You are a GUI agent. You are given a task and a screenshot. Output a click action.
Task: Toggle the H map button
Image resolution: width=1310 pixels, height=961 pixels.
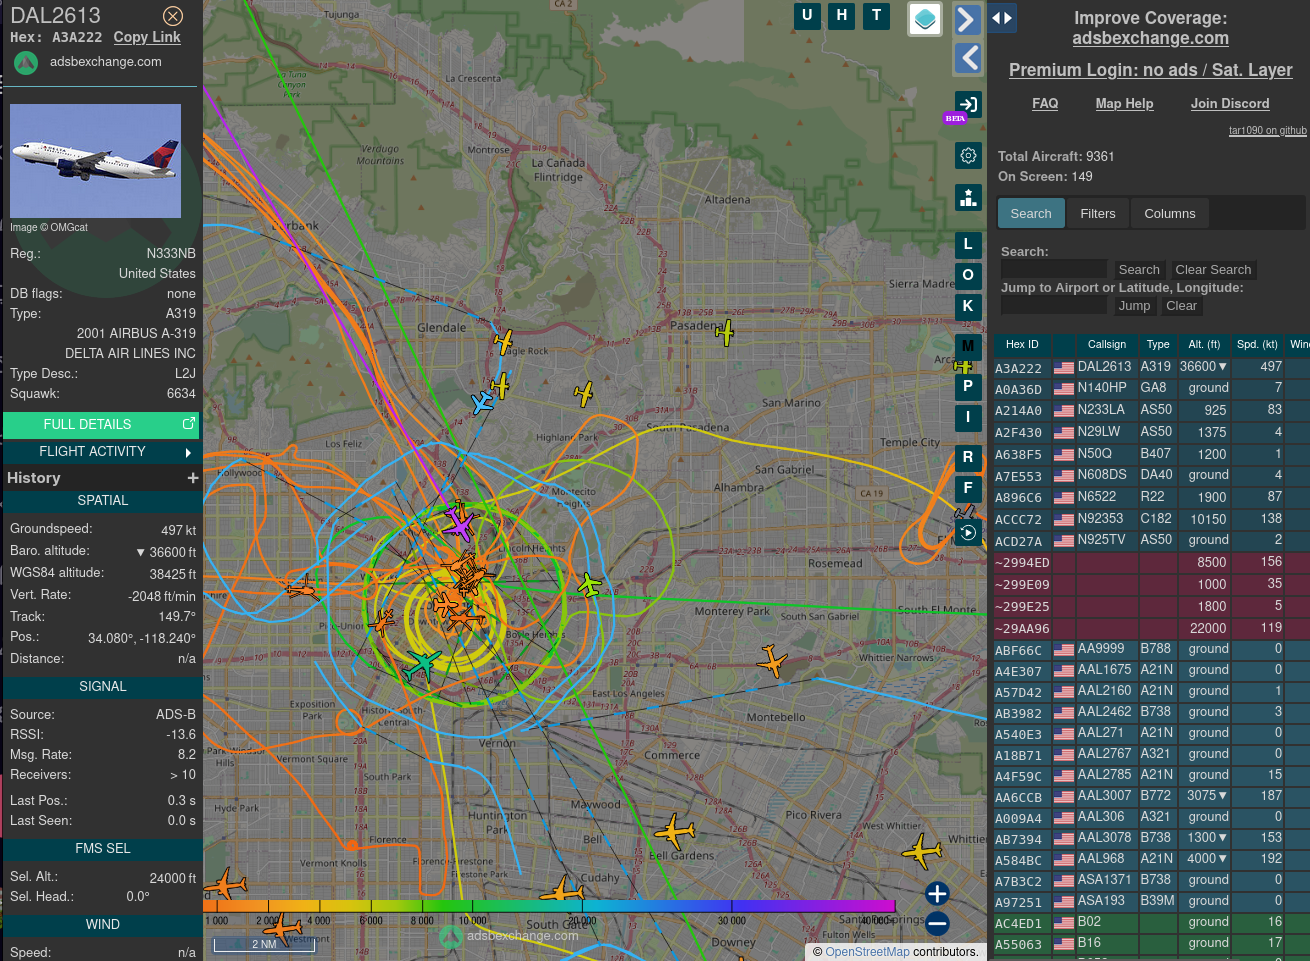pyautogui.click(x=842, y=15)
